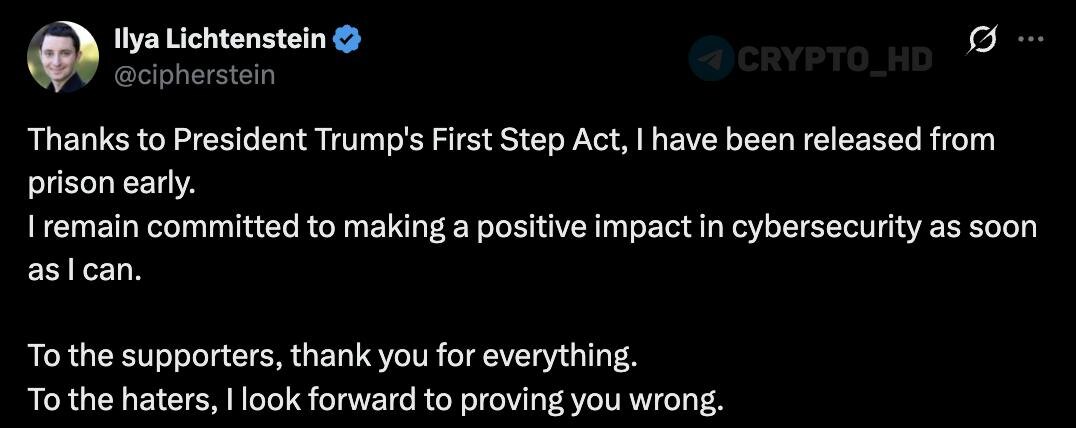Click the line starting "I remain committed"
The width and height of the screenshot is (1076, 428).
[530, 228]
